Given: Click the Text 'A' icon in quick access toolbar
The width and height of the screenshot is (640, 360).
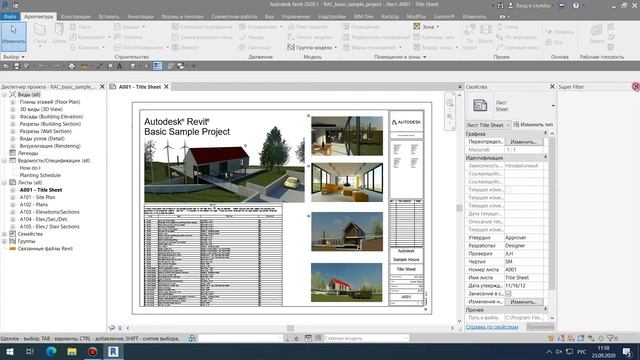Looking at the screenshot, I should (x=120, y=66).
